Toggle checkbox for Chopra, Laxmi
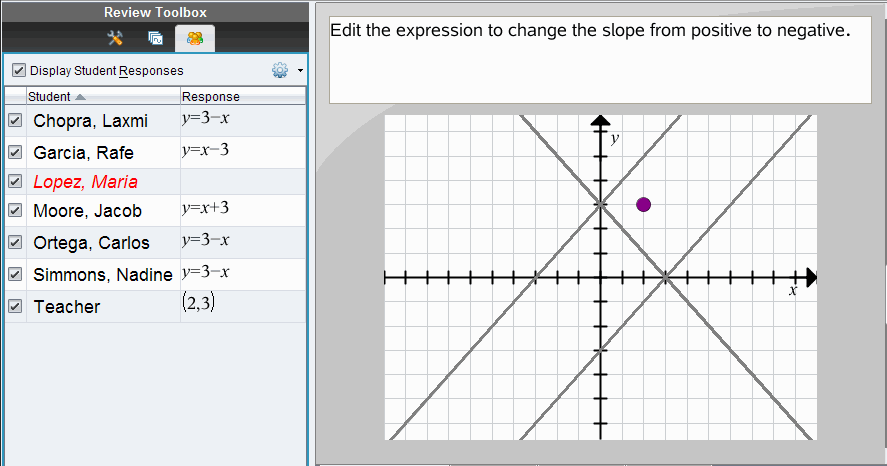This screenshot has width=887, height=466. coord(15,121)
